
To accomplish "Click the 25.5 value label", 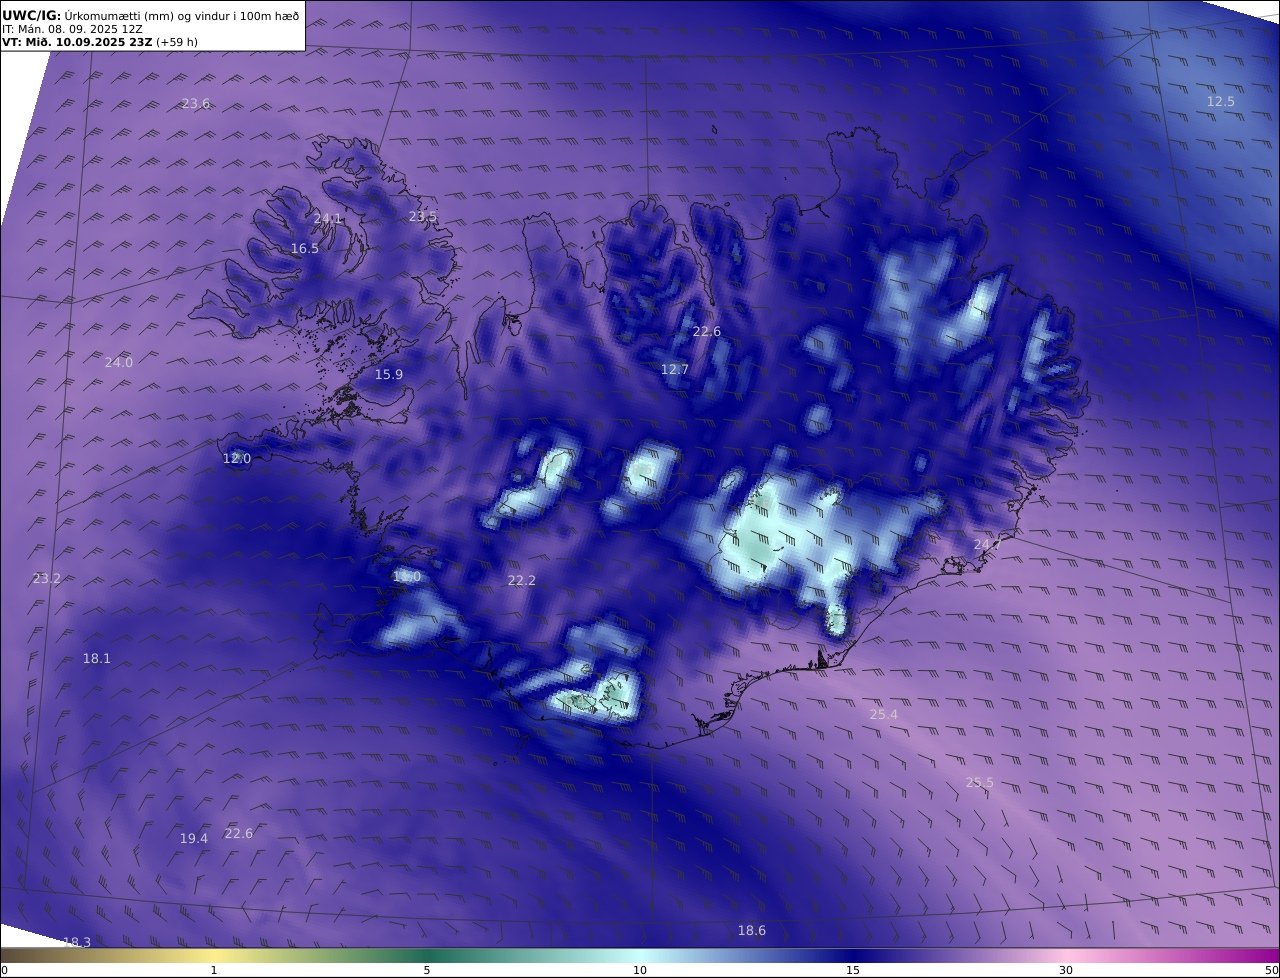I will point(980,783).
